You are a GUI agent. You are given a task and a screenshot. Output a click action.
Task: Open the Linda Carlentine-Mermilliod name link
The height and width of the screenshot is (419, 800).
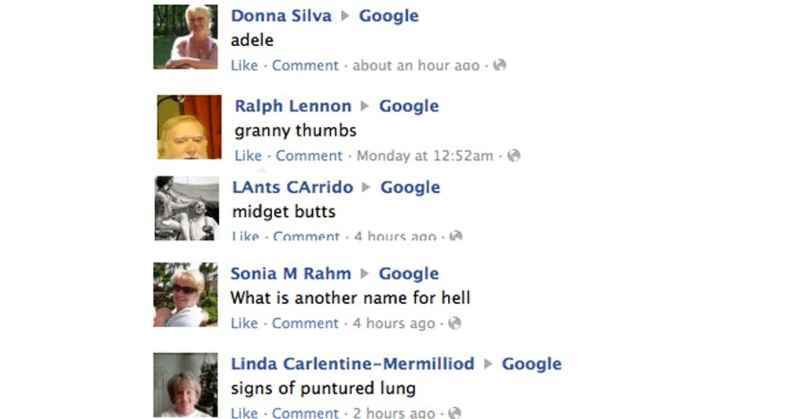[352, 364]
